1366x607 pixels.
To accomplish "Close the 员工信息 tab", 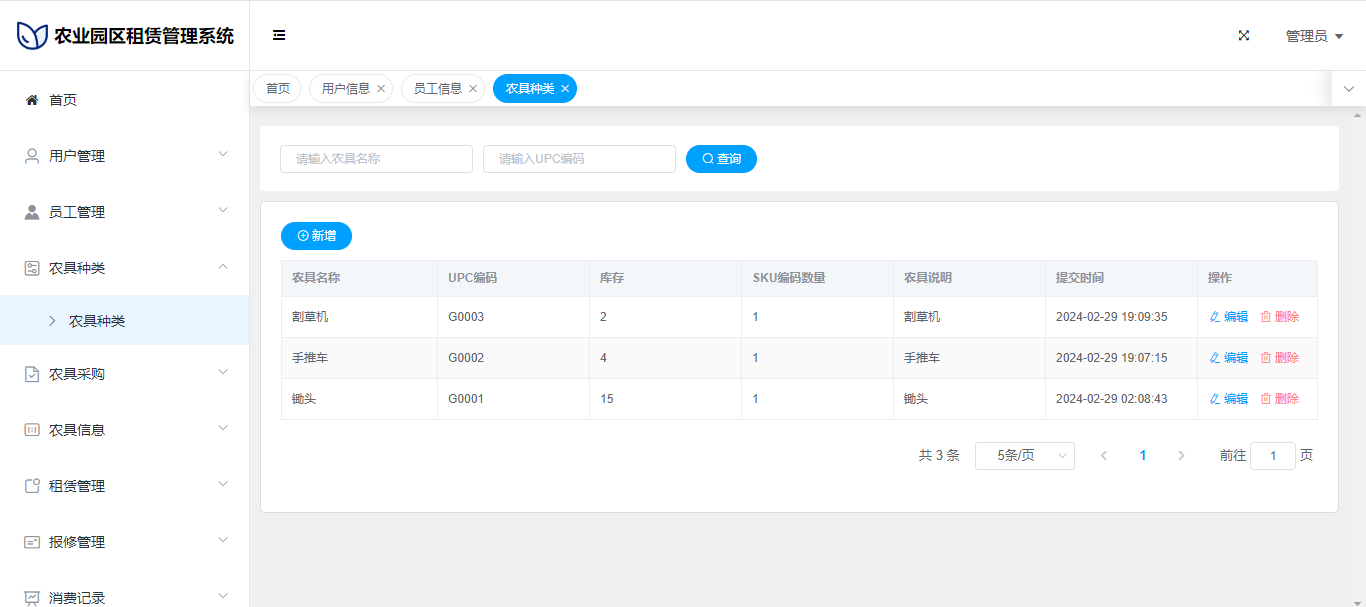I will (473, 89).
